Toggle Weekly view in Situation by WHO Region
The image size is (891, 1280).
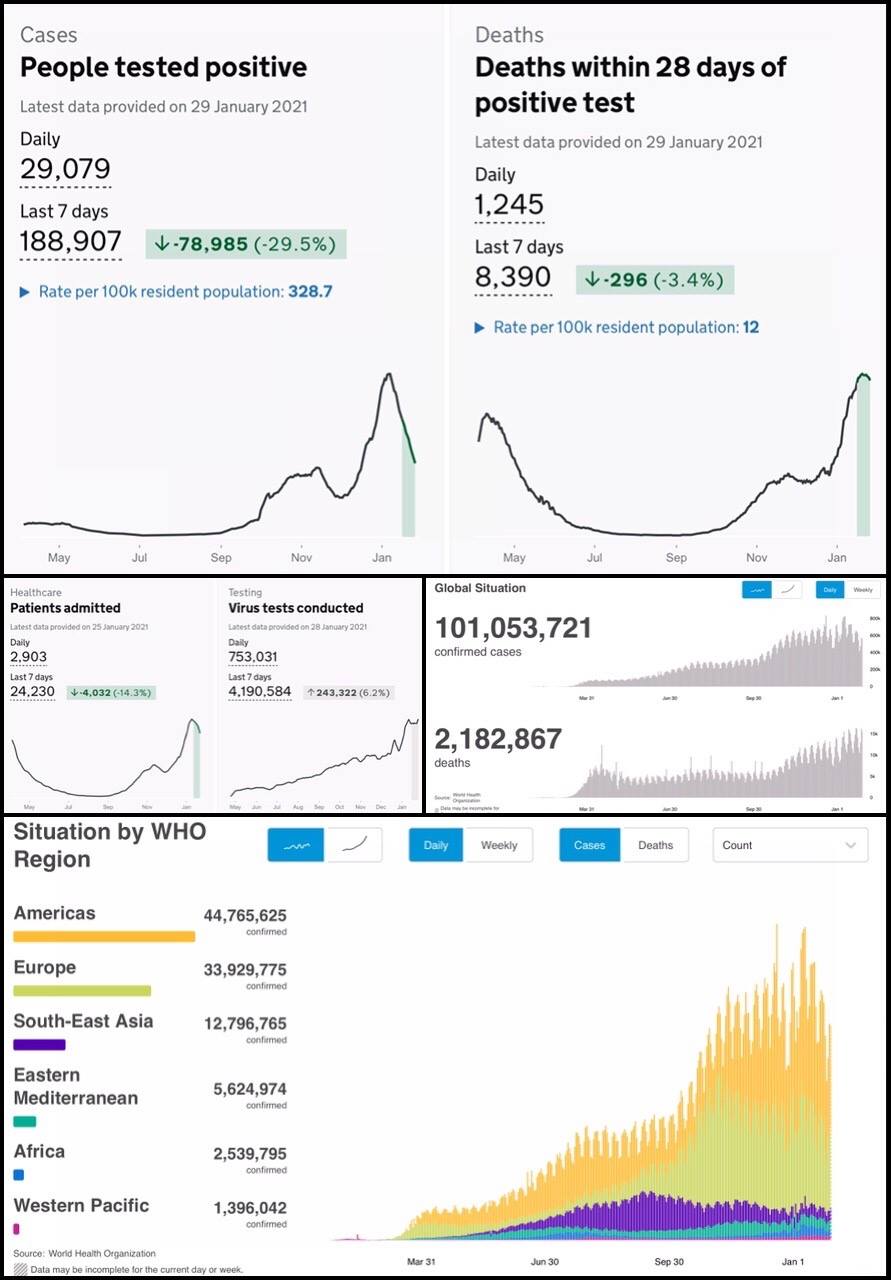coord(498,845)
